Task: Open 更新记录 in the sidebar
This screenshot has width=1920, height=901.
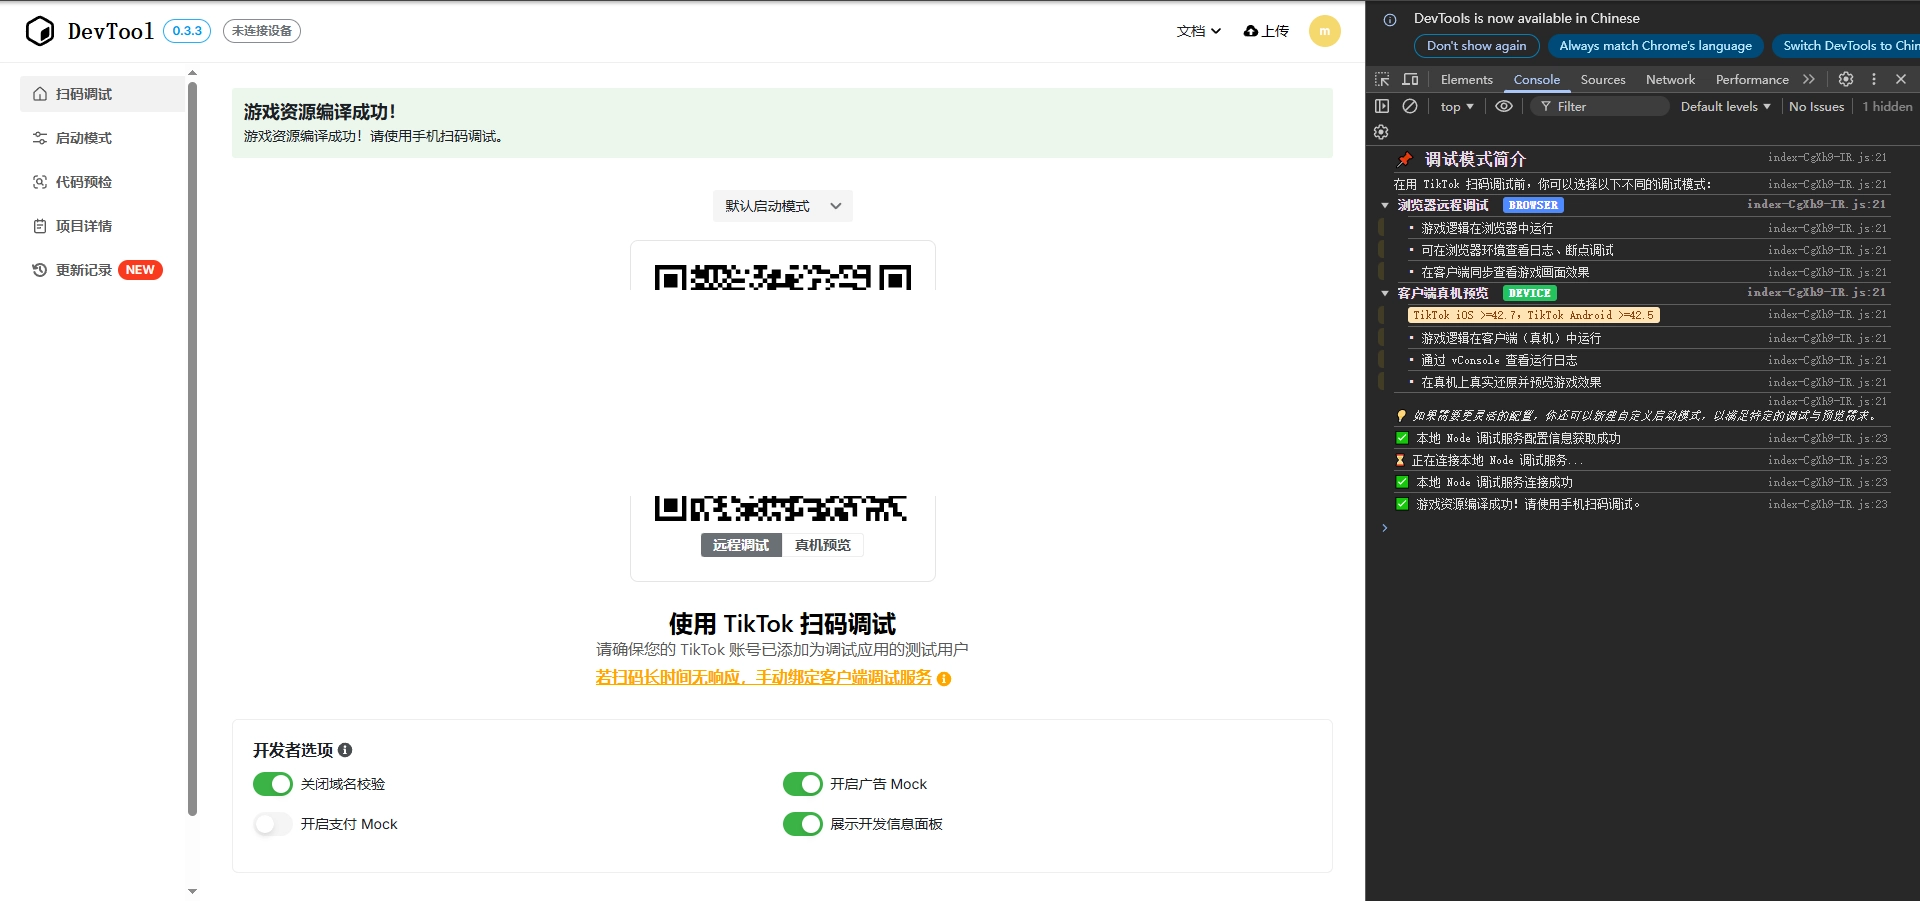Action: (102, 270)
